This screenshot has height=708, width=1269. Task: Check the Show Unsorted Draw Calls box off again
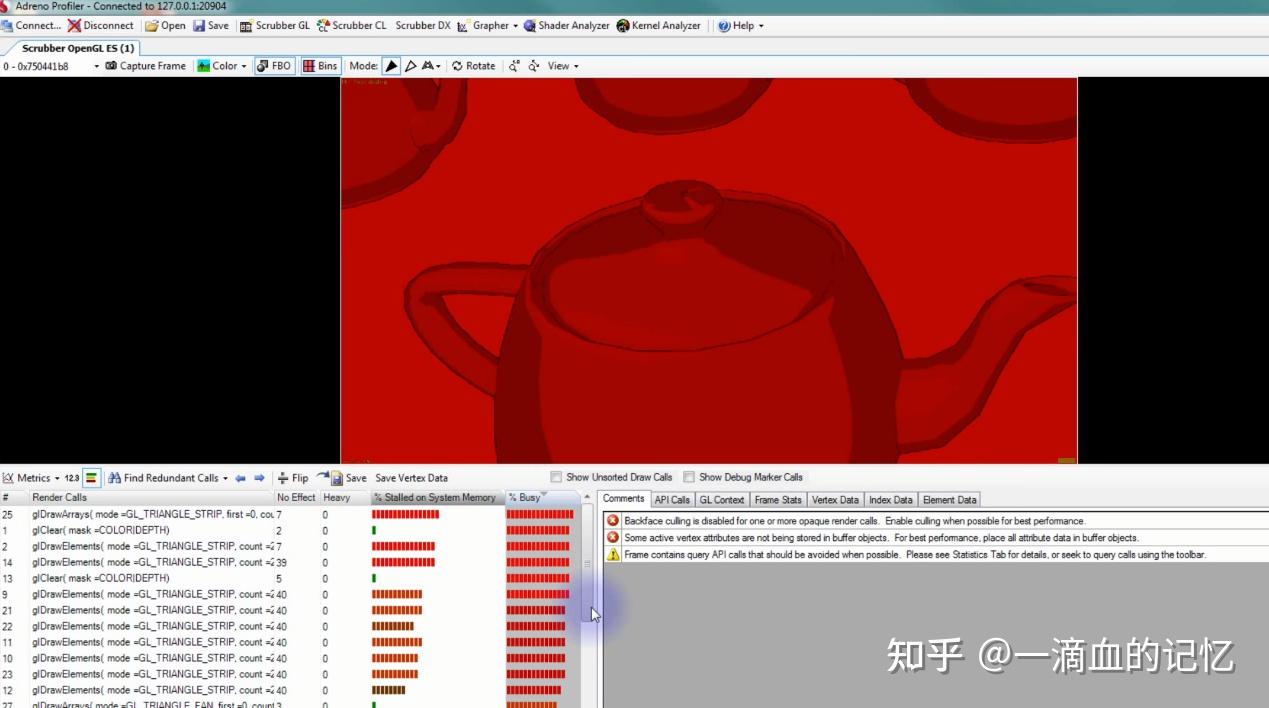(556, 477)
